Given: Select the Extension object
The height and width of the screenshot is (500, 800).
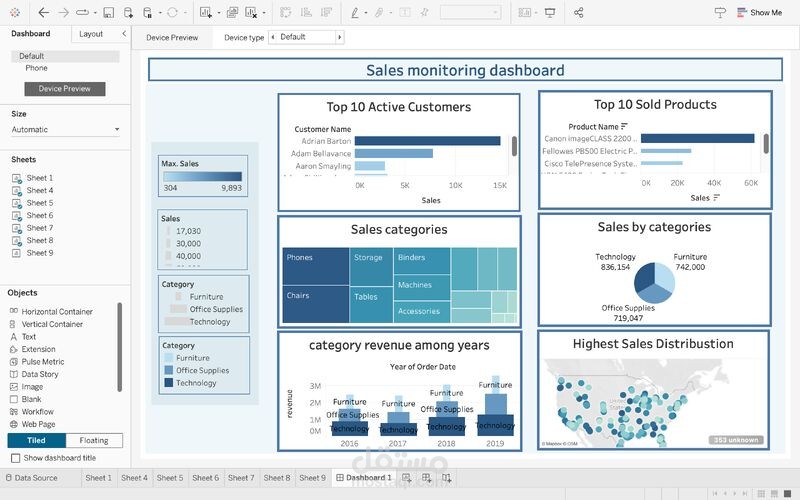Looking at the screenshot, I should pyautogui.click(x=33, y=349).
